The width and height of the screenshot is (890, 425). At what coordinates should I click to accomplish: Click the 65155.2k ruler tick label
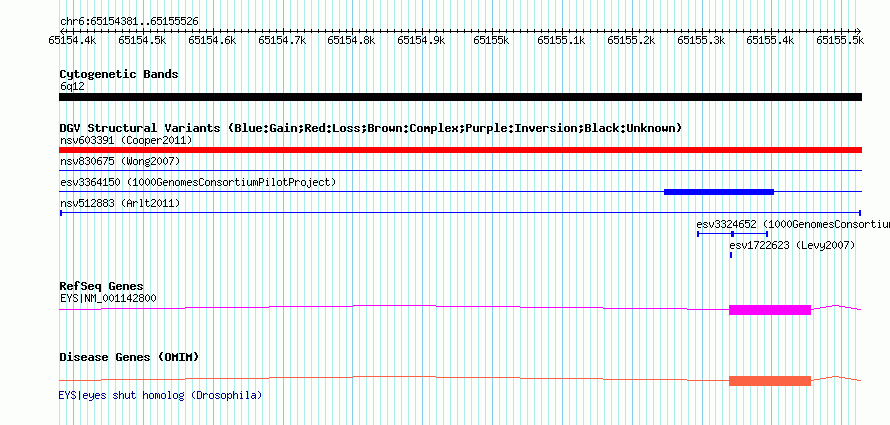pyautogui.click(x=631, y=40)
